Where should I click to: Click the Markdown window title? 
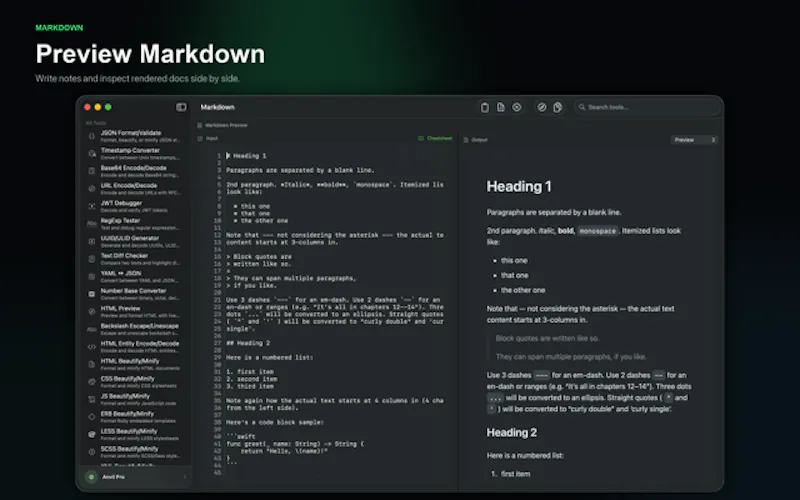click(x=217, y=107)
